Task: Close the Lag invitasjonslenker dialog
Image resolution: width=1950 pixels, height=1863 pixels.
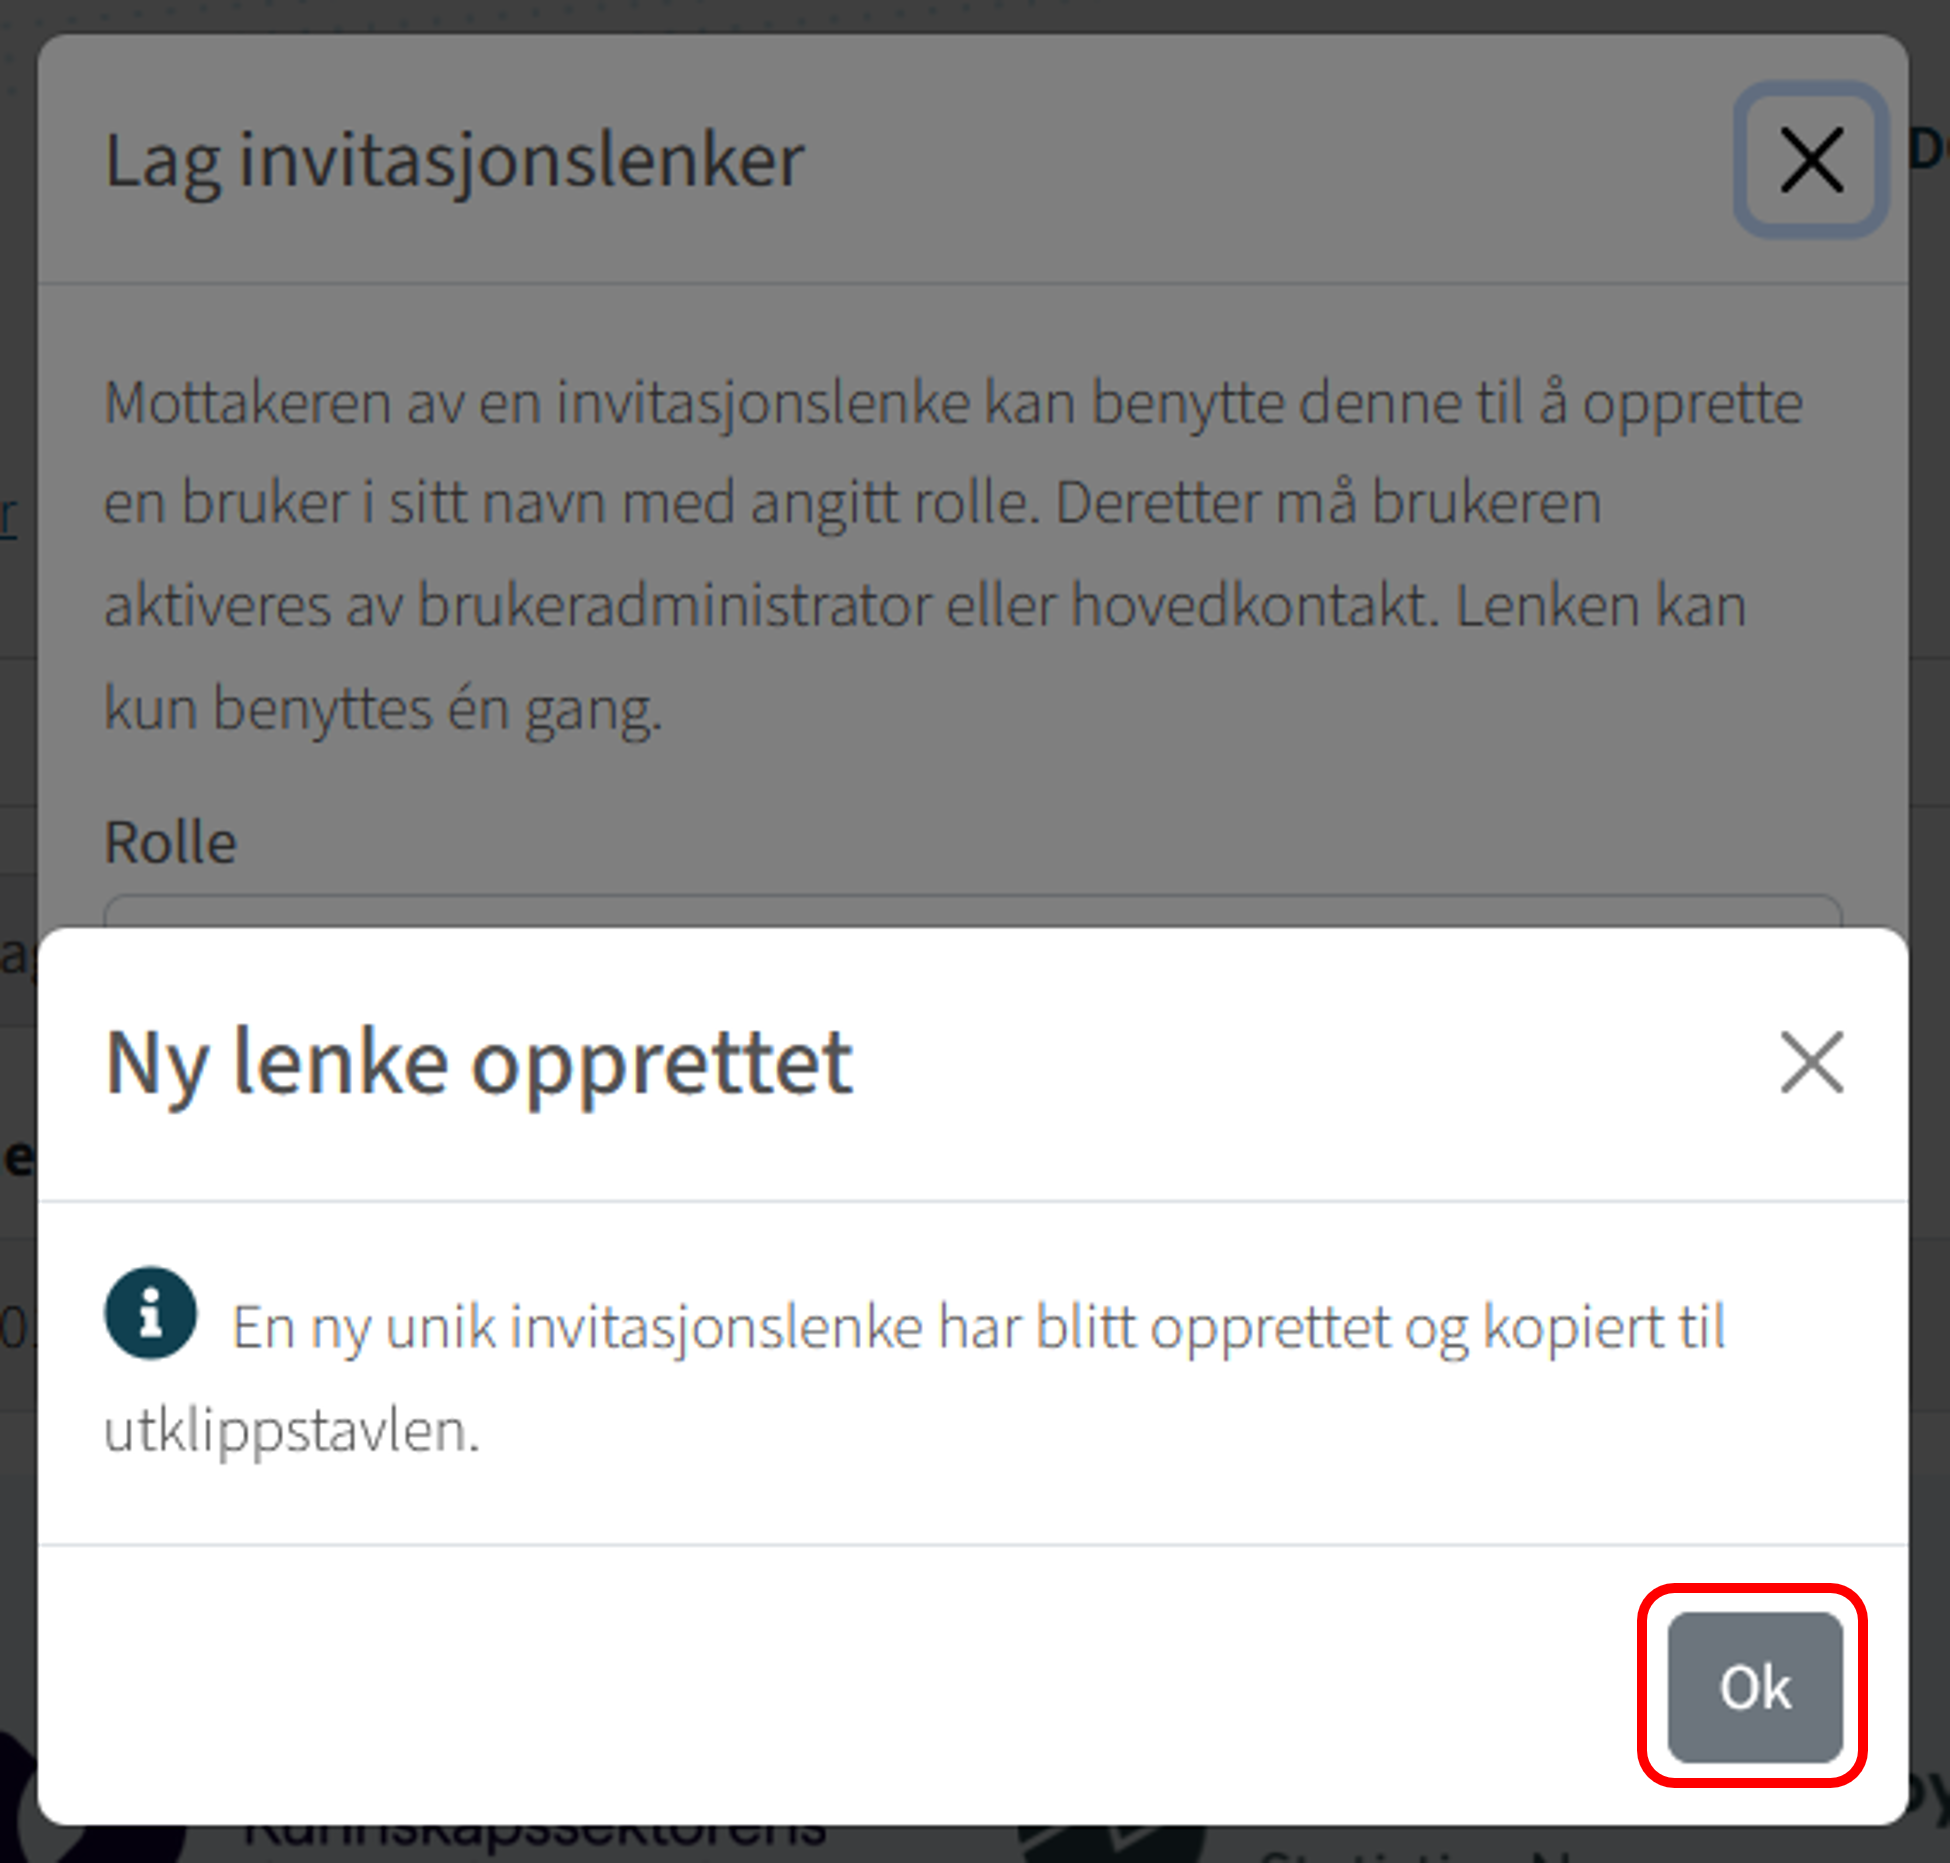Action: tap(1811, 160)
